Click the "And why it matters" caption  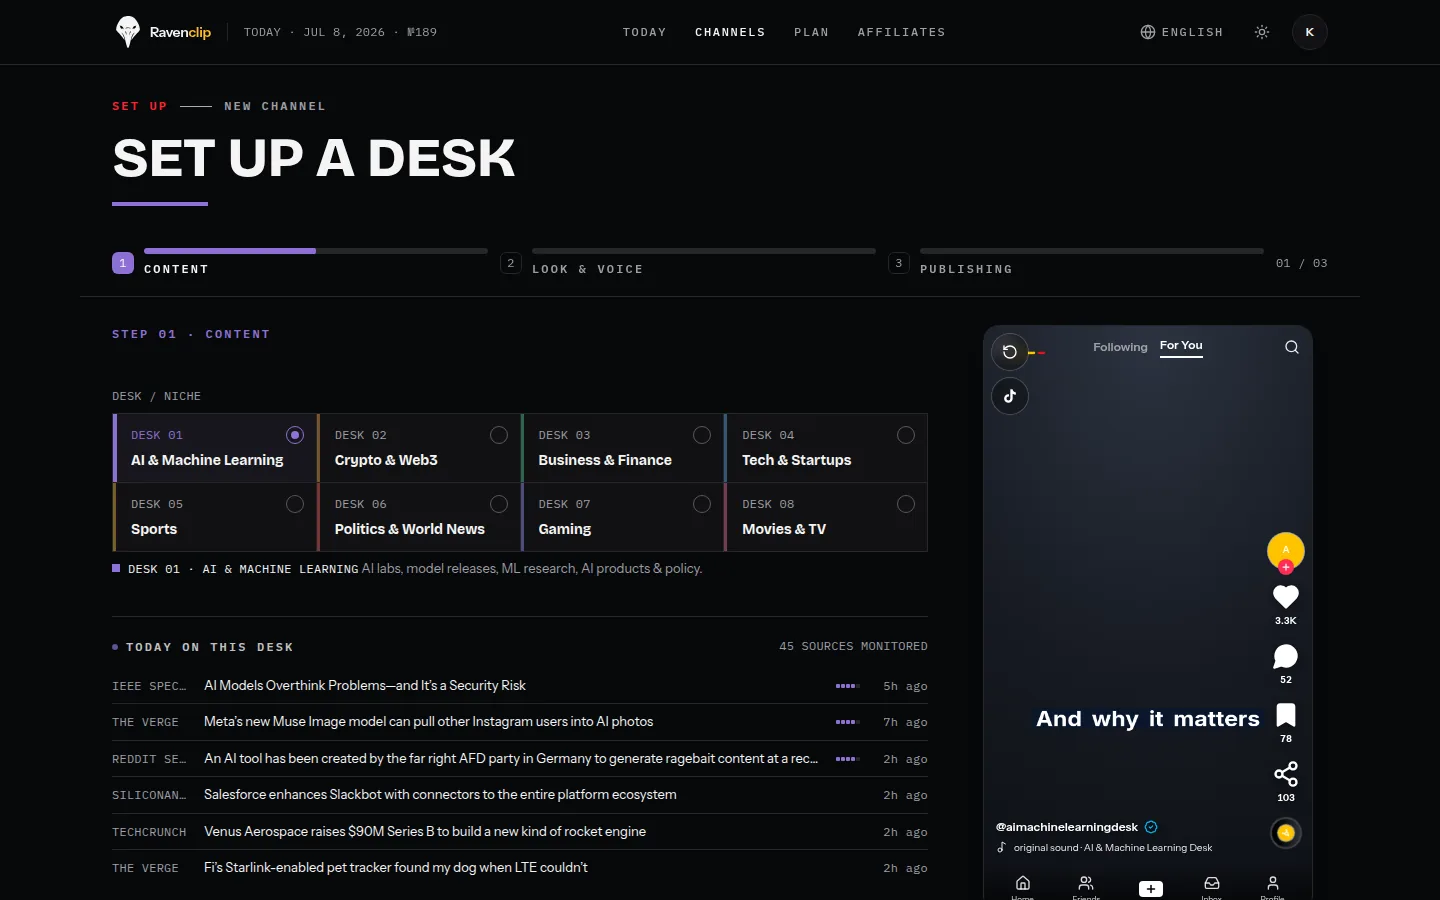tap(1148, 719)
